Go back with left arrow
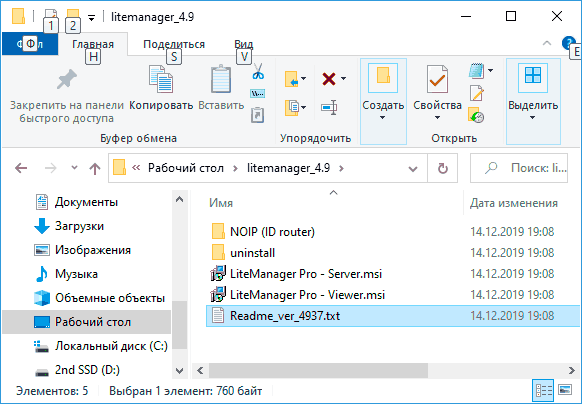Viewport: 582px width, 404px height. coord(21,168)
